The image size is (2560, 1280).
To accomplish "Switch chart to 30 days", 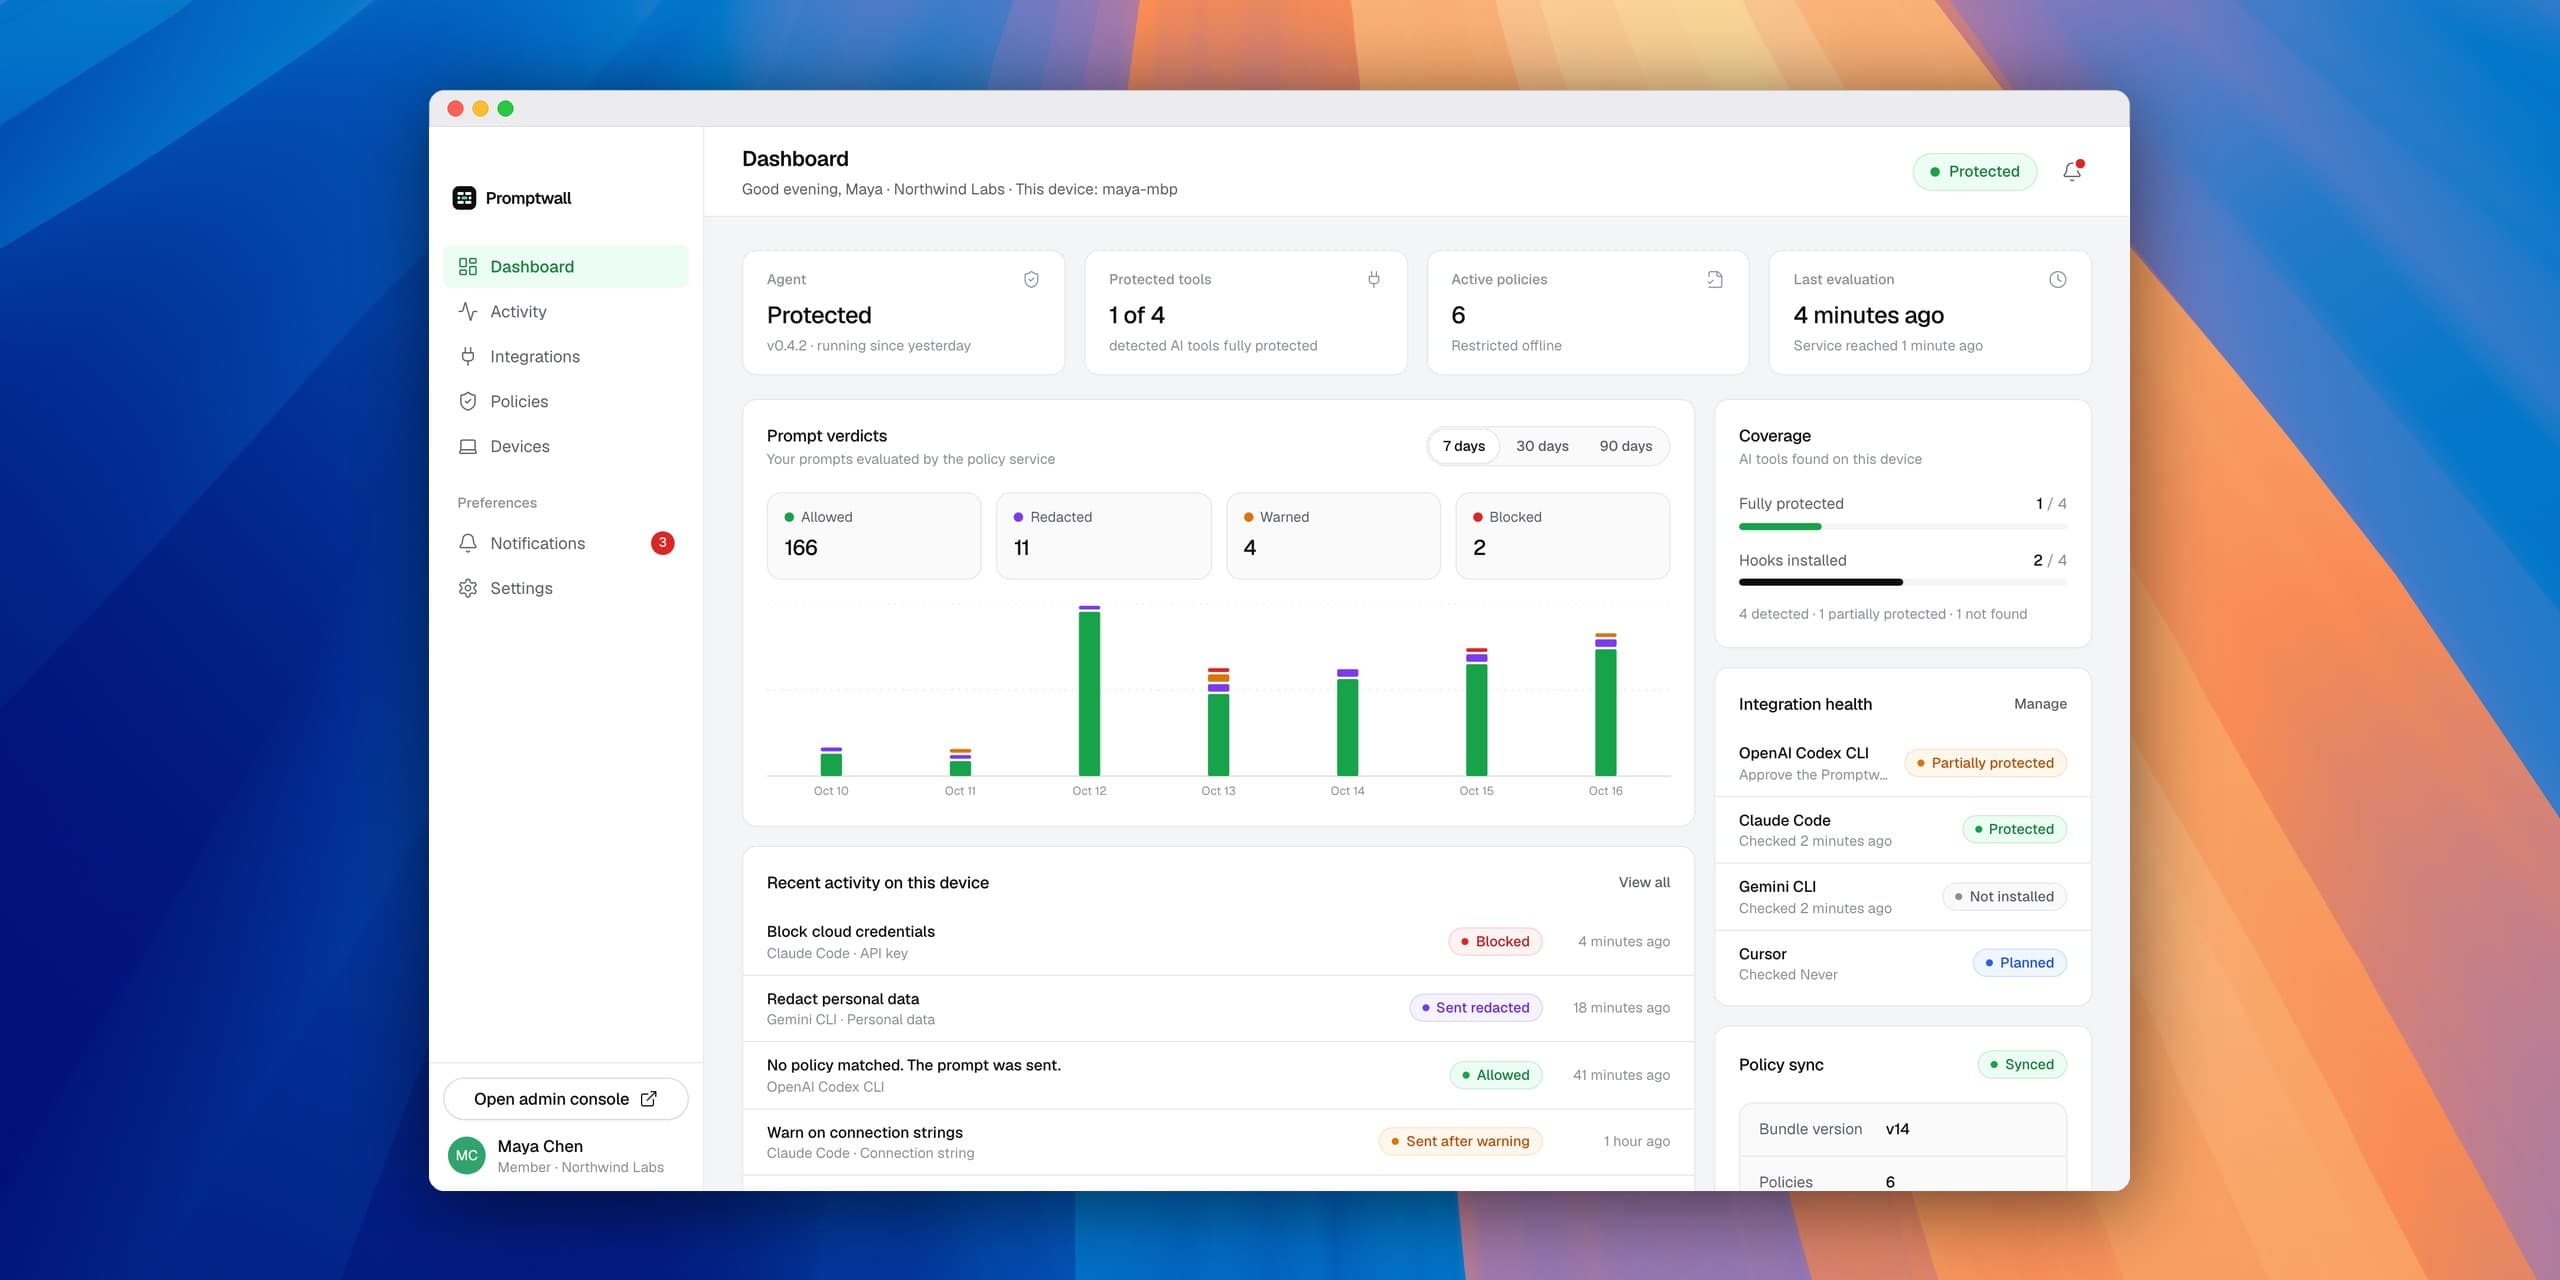I will (1542, 446).
